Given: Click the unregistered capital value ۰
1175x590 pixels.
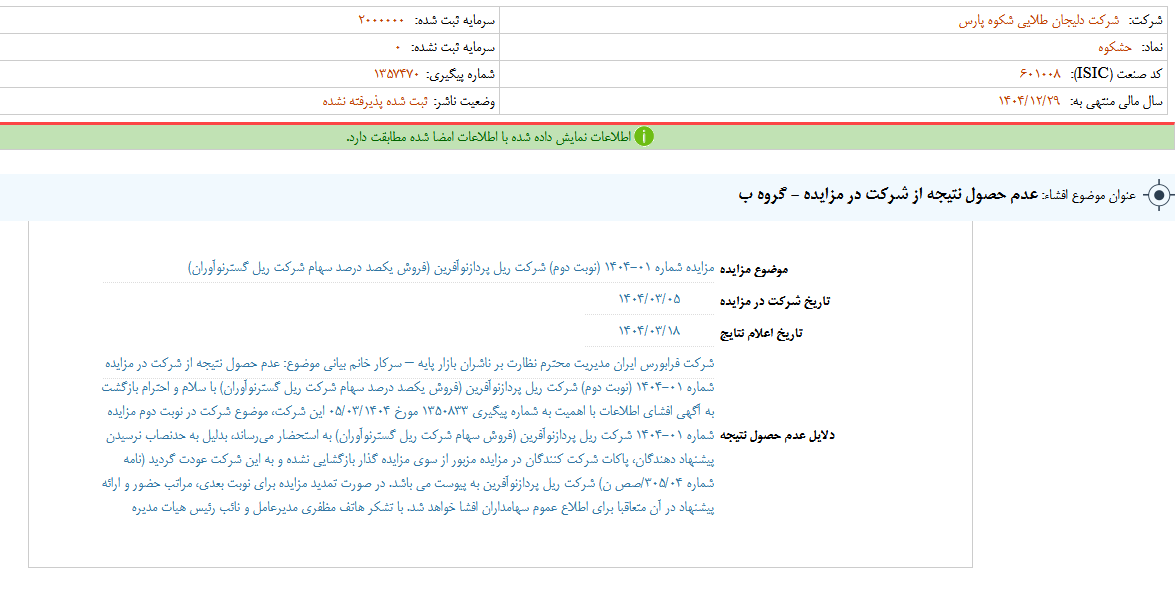Looking at the screenshot, I should [x=399, y=47].
